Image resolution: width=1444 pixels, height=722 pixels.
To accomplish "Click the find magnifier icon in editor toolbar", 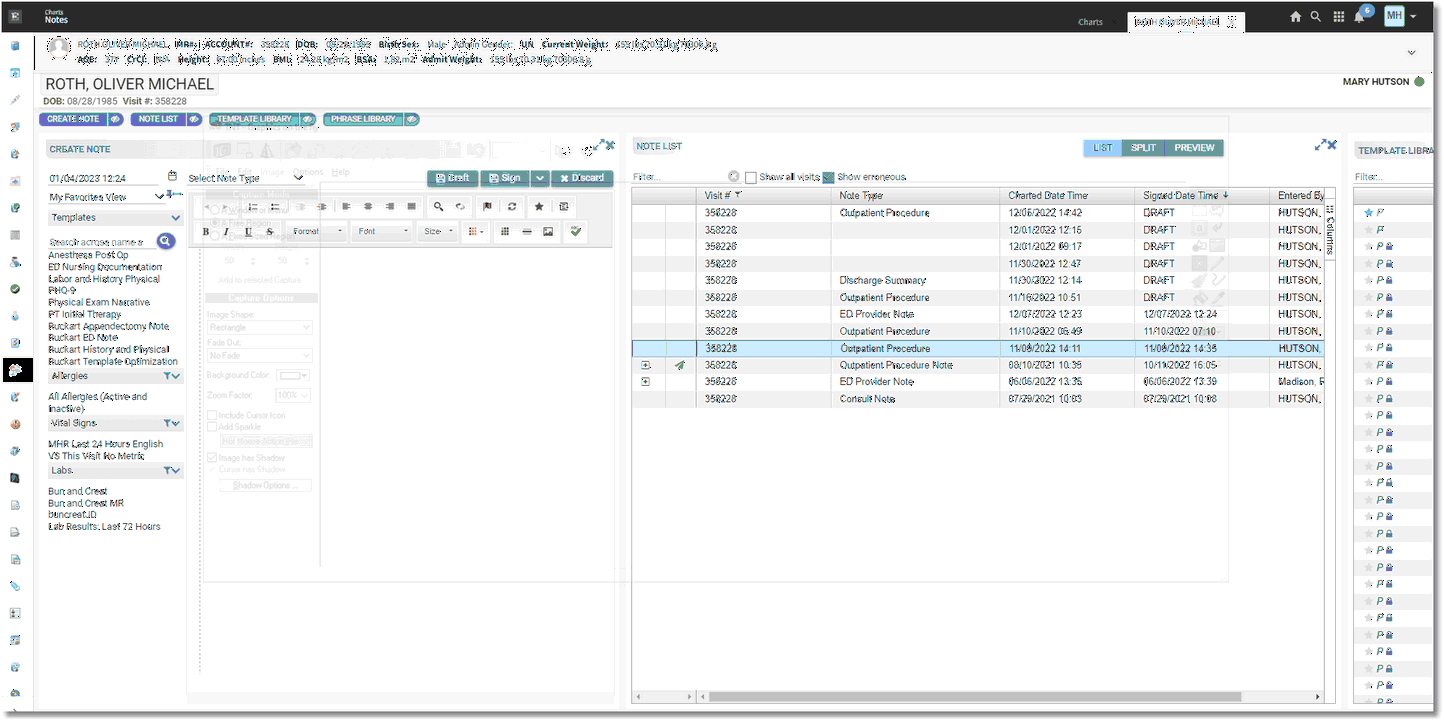I will [438, 206].
